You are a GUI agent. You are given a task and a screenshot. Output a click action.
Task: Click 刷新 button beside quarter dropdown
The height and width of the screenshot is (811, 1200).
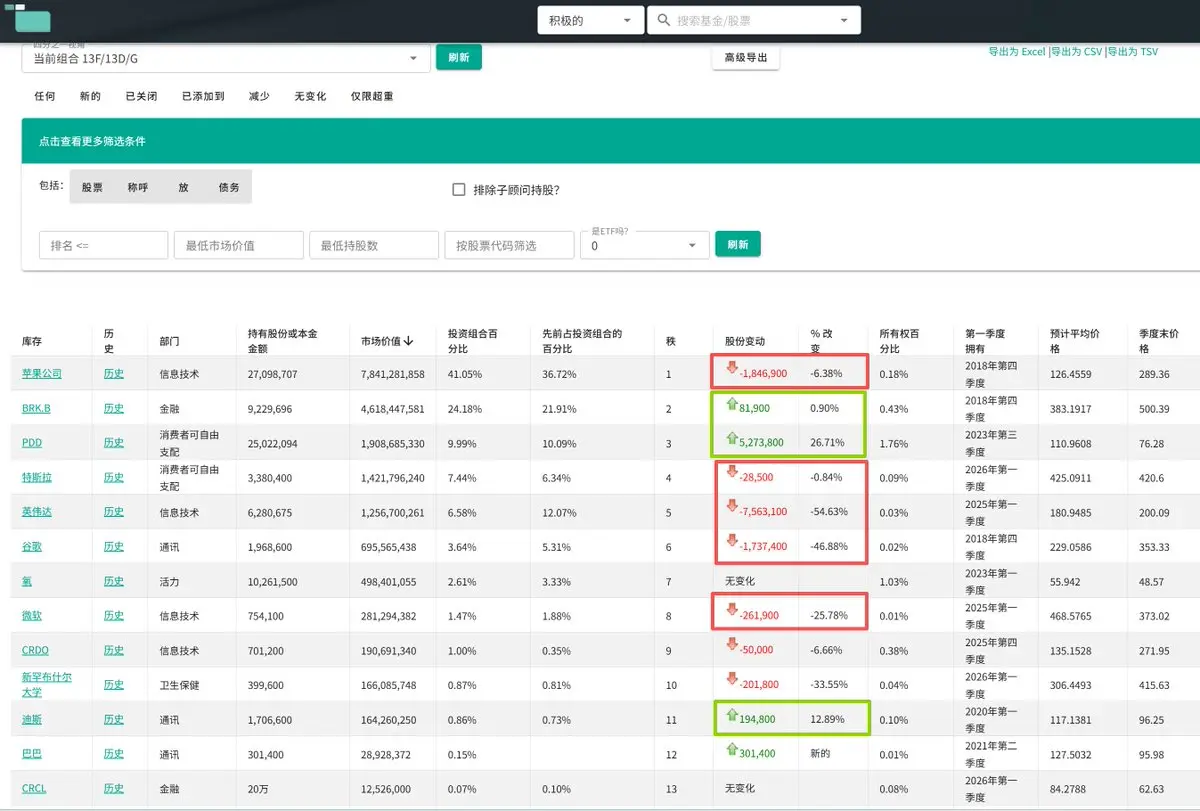[x=459, y=57]
